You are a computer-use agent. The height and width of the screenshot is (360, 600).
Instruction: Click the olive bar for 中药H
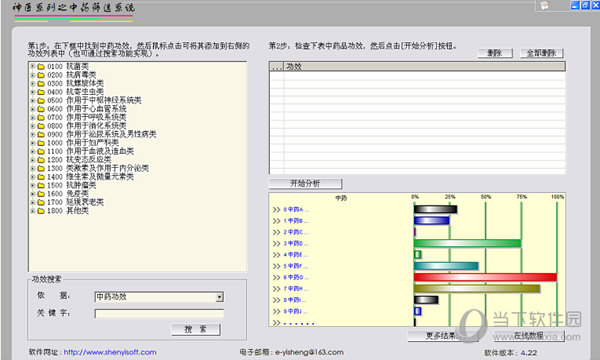pos(477,288)
